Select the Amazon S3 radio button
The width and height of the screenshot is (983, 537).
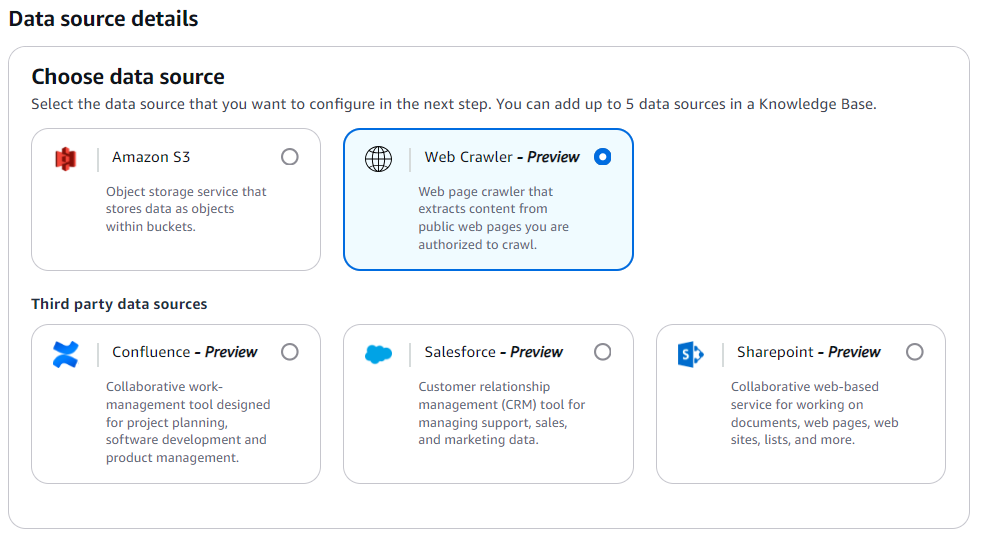click(290, 157)
